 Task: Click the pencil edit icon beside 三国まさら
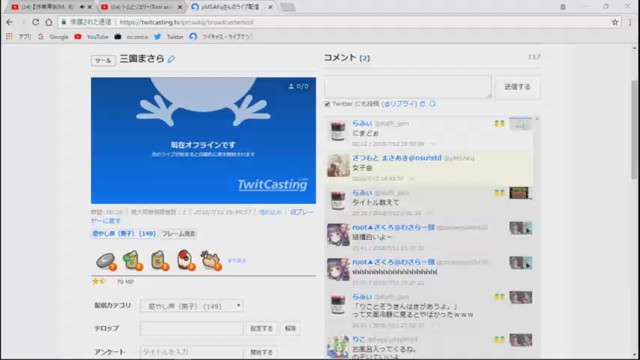point(171,59)
